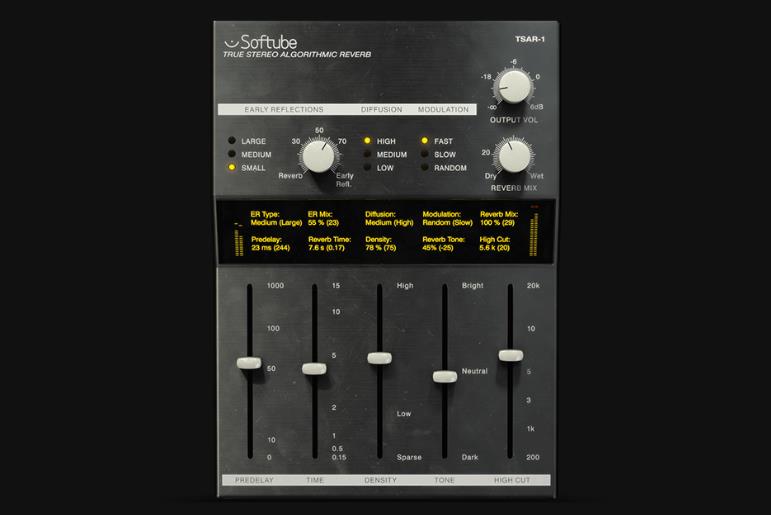The height and width of the screenshot is (515, 771).
Task: Click the TSAR-1 product label
Action: tap(530, 39)
